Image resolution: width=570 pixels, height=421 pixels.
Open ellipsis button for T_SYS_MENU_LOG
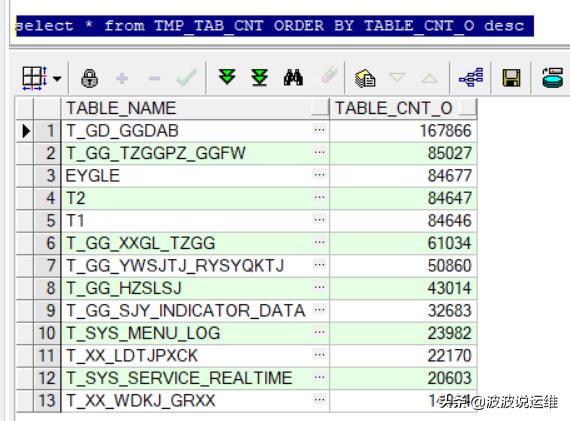tap(319, 333)
